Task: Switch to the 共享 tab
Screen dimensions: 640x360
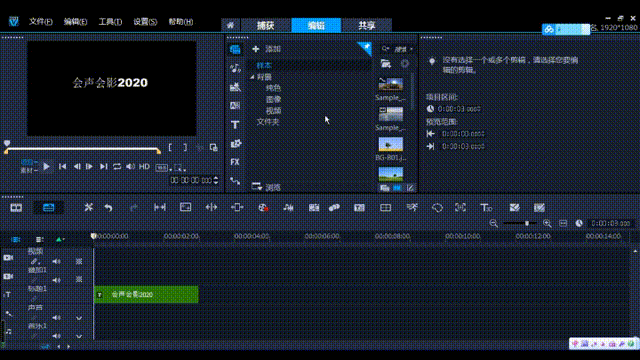Action: tap(367, 25)
